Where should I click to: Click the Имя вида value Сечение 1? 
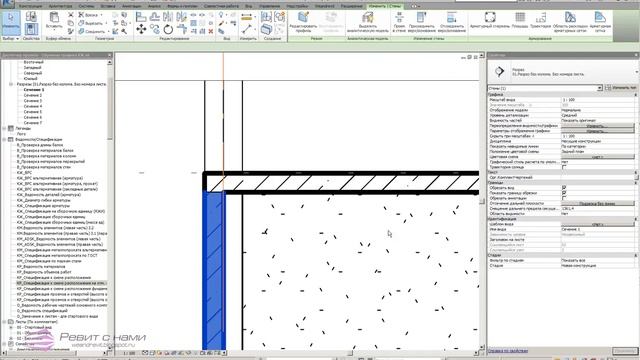(598, 229)
